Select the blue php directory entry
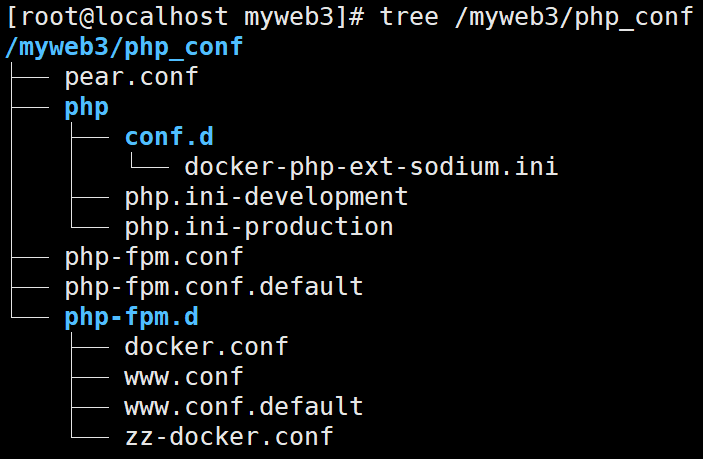 pos(87,106)
